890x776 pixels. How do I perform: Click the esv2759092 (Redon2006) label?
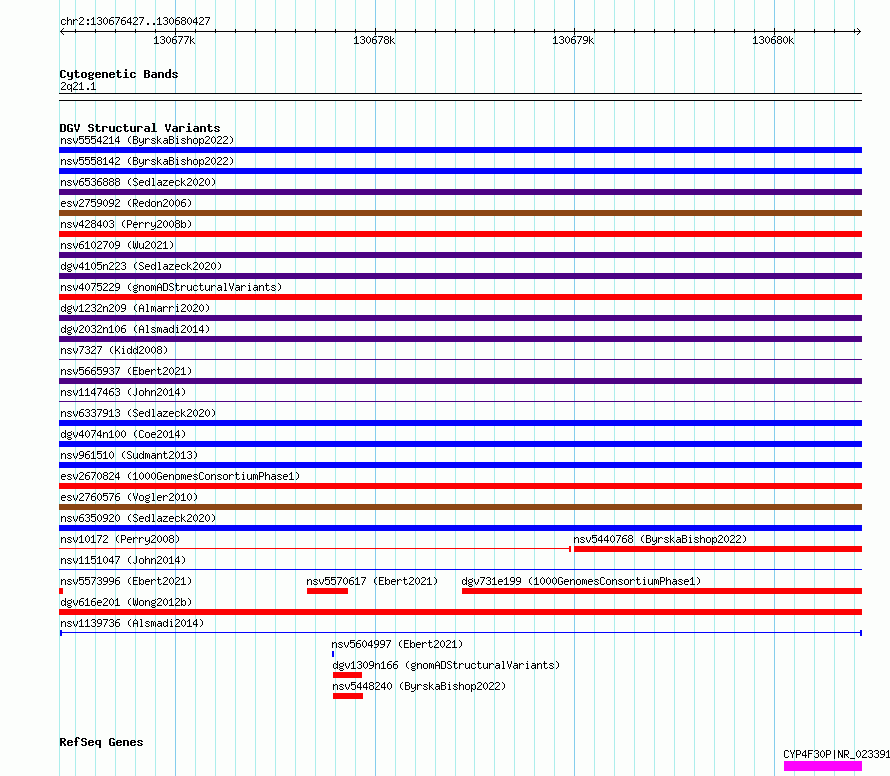point(126,203)
